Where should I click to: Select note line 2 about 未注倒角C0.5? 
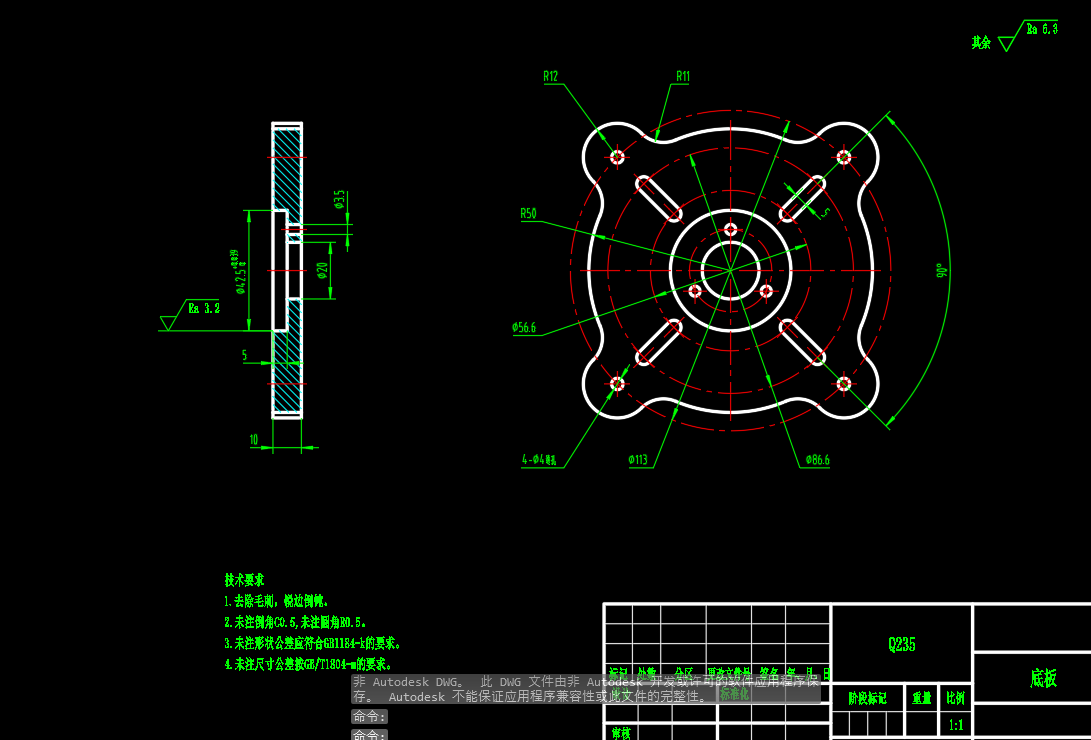295,622
